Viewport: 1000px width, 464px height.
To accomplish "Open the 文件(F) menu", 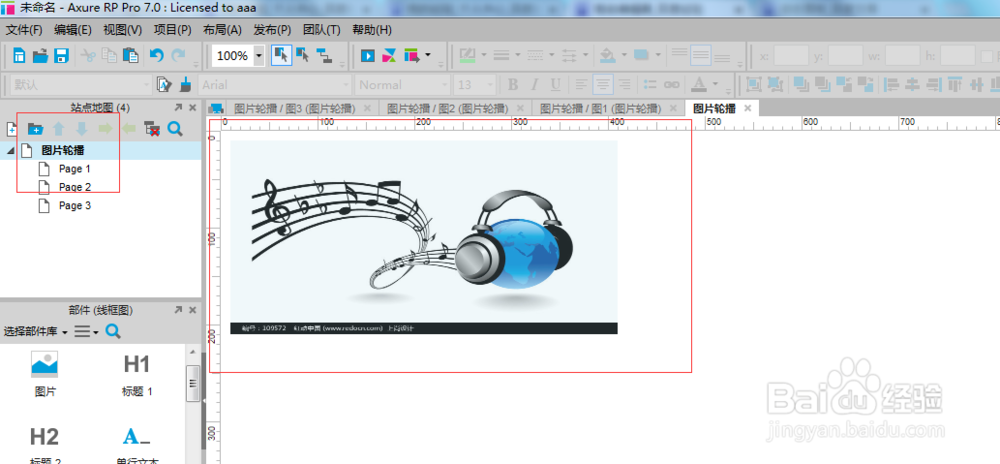I will [24, 30].
